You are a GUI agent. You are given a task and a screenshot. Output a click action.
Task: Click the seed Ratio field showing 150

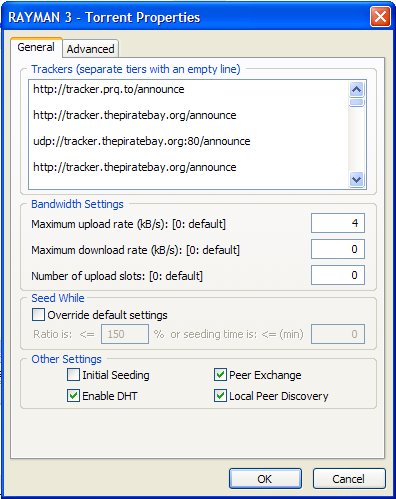pyautogui.click(x=125, y=334)
